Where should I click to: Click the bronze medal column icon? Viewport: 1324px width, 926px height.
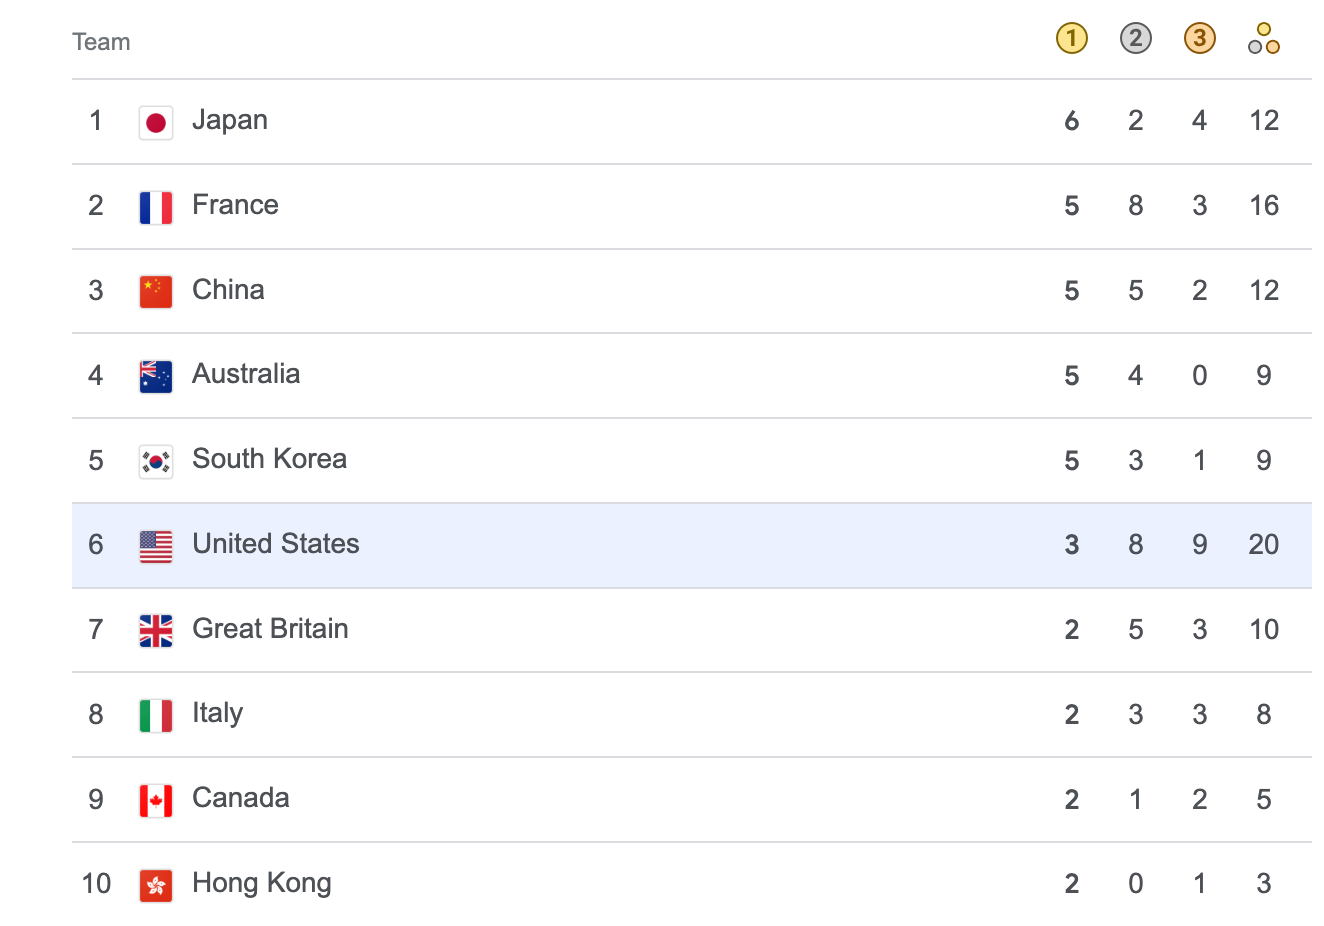(x=1199, y=39)
